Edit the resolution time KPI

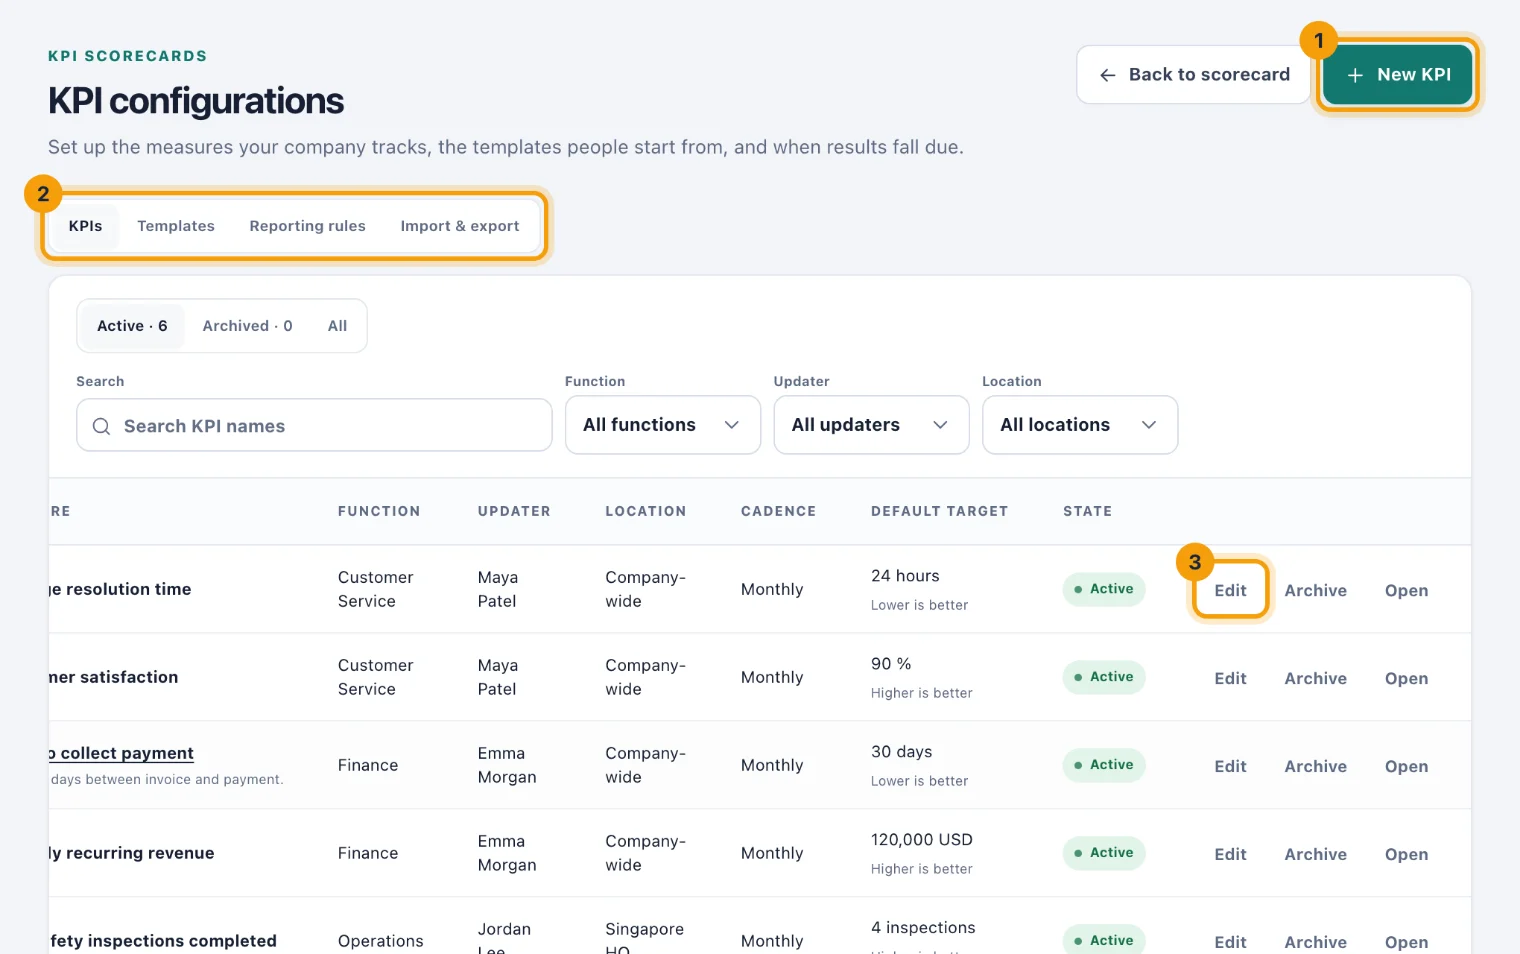pos(1230,590)
